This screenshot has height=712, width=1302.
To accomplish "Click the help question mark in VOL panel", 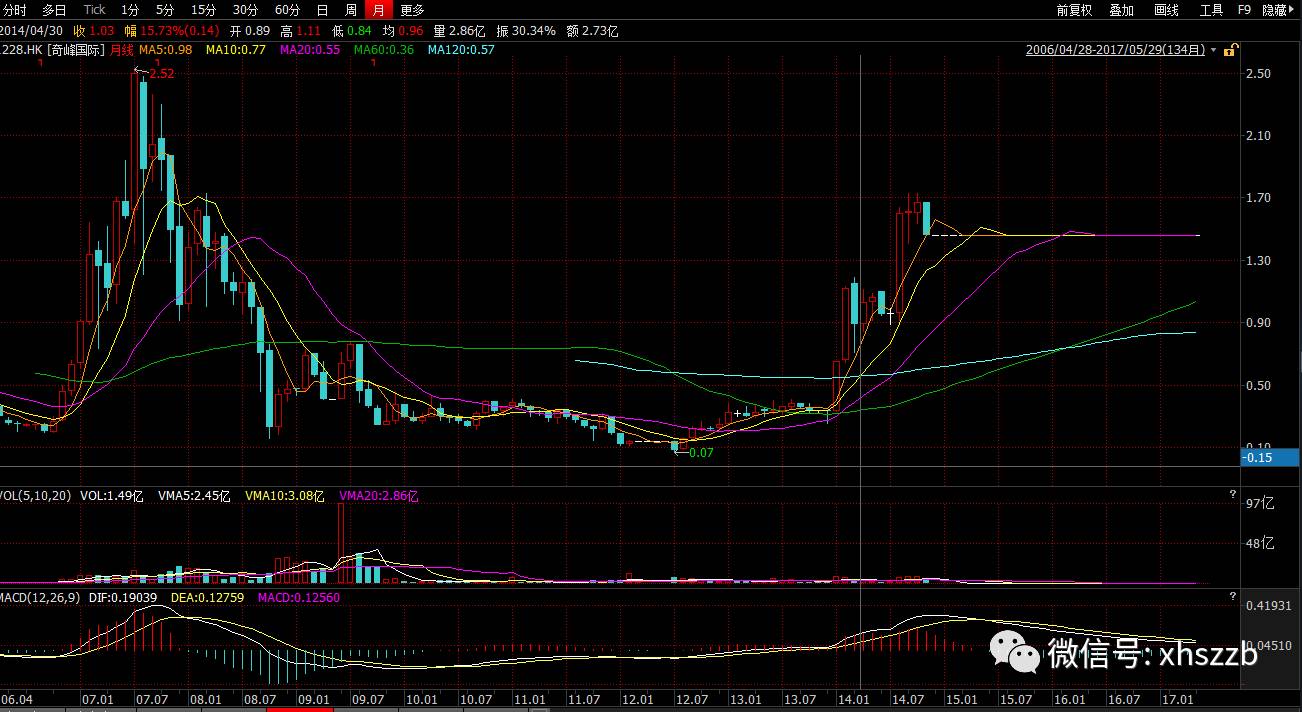I will click(x=1232, y=495).
